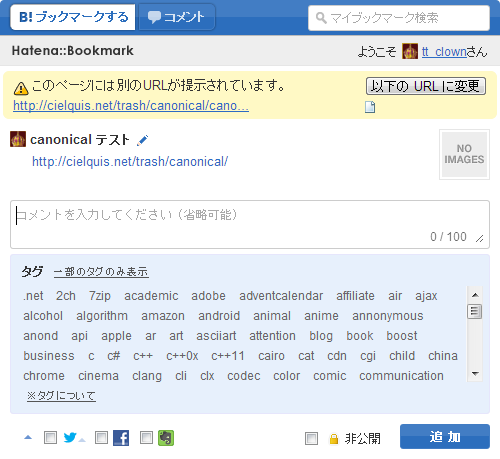Select the asciiart tag
The width and height of the screenshot is (500, 459).
click(x=216, y=336)
